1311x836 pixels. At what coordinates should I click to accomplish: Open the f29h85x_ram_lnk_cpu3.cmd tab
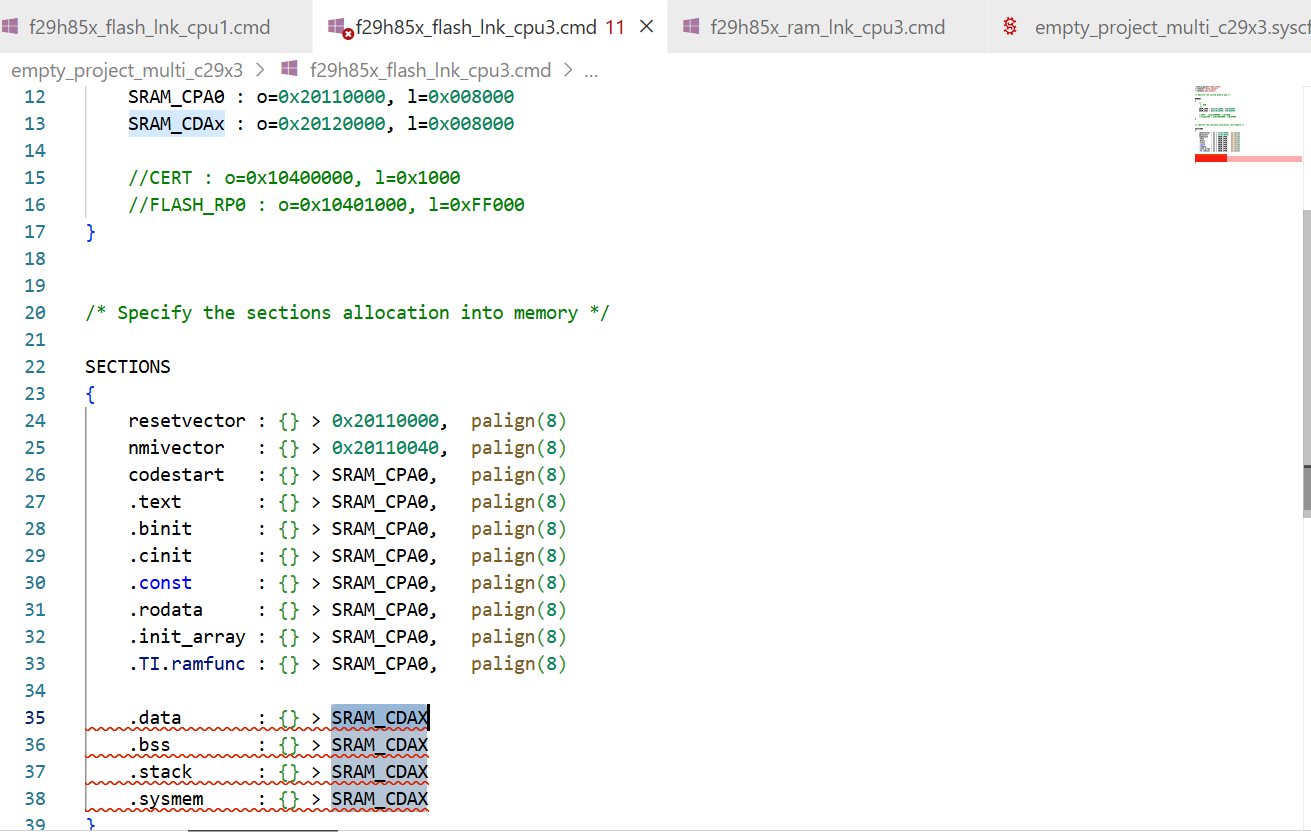[826, 27]
